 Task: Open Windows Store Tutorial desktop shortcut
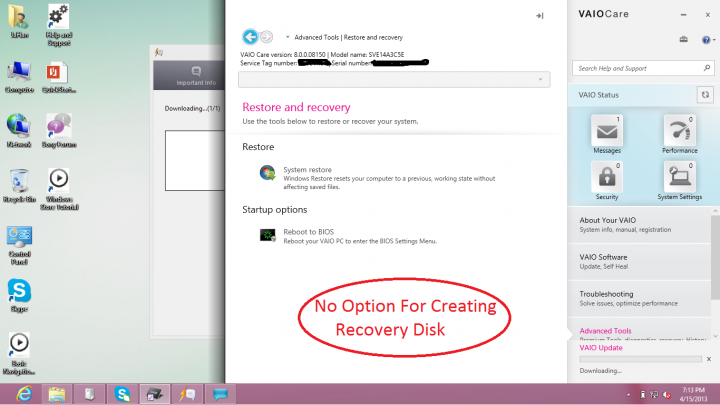pos(59,189)
